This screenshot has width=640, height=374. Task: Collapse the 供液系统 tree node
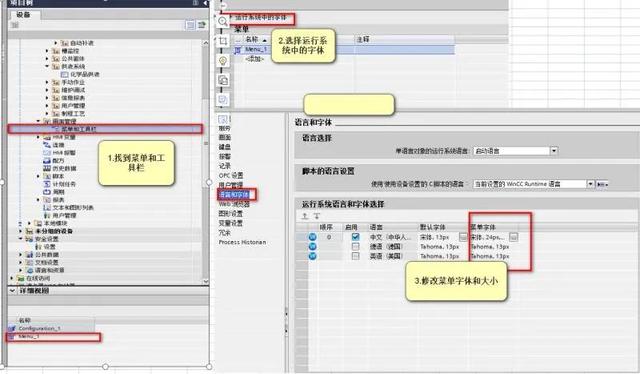[47, 66]
